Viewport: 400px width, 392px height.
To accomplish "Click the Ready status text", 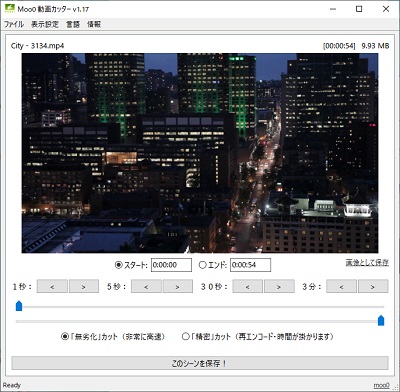I will coord(12,385).
